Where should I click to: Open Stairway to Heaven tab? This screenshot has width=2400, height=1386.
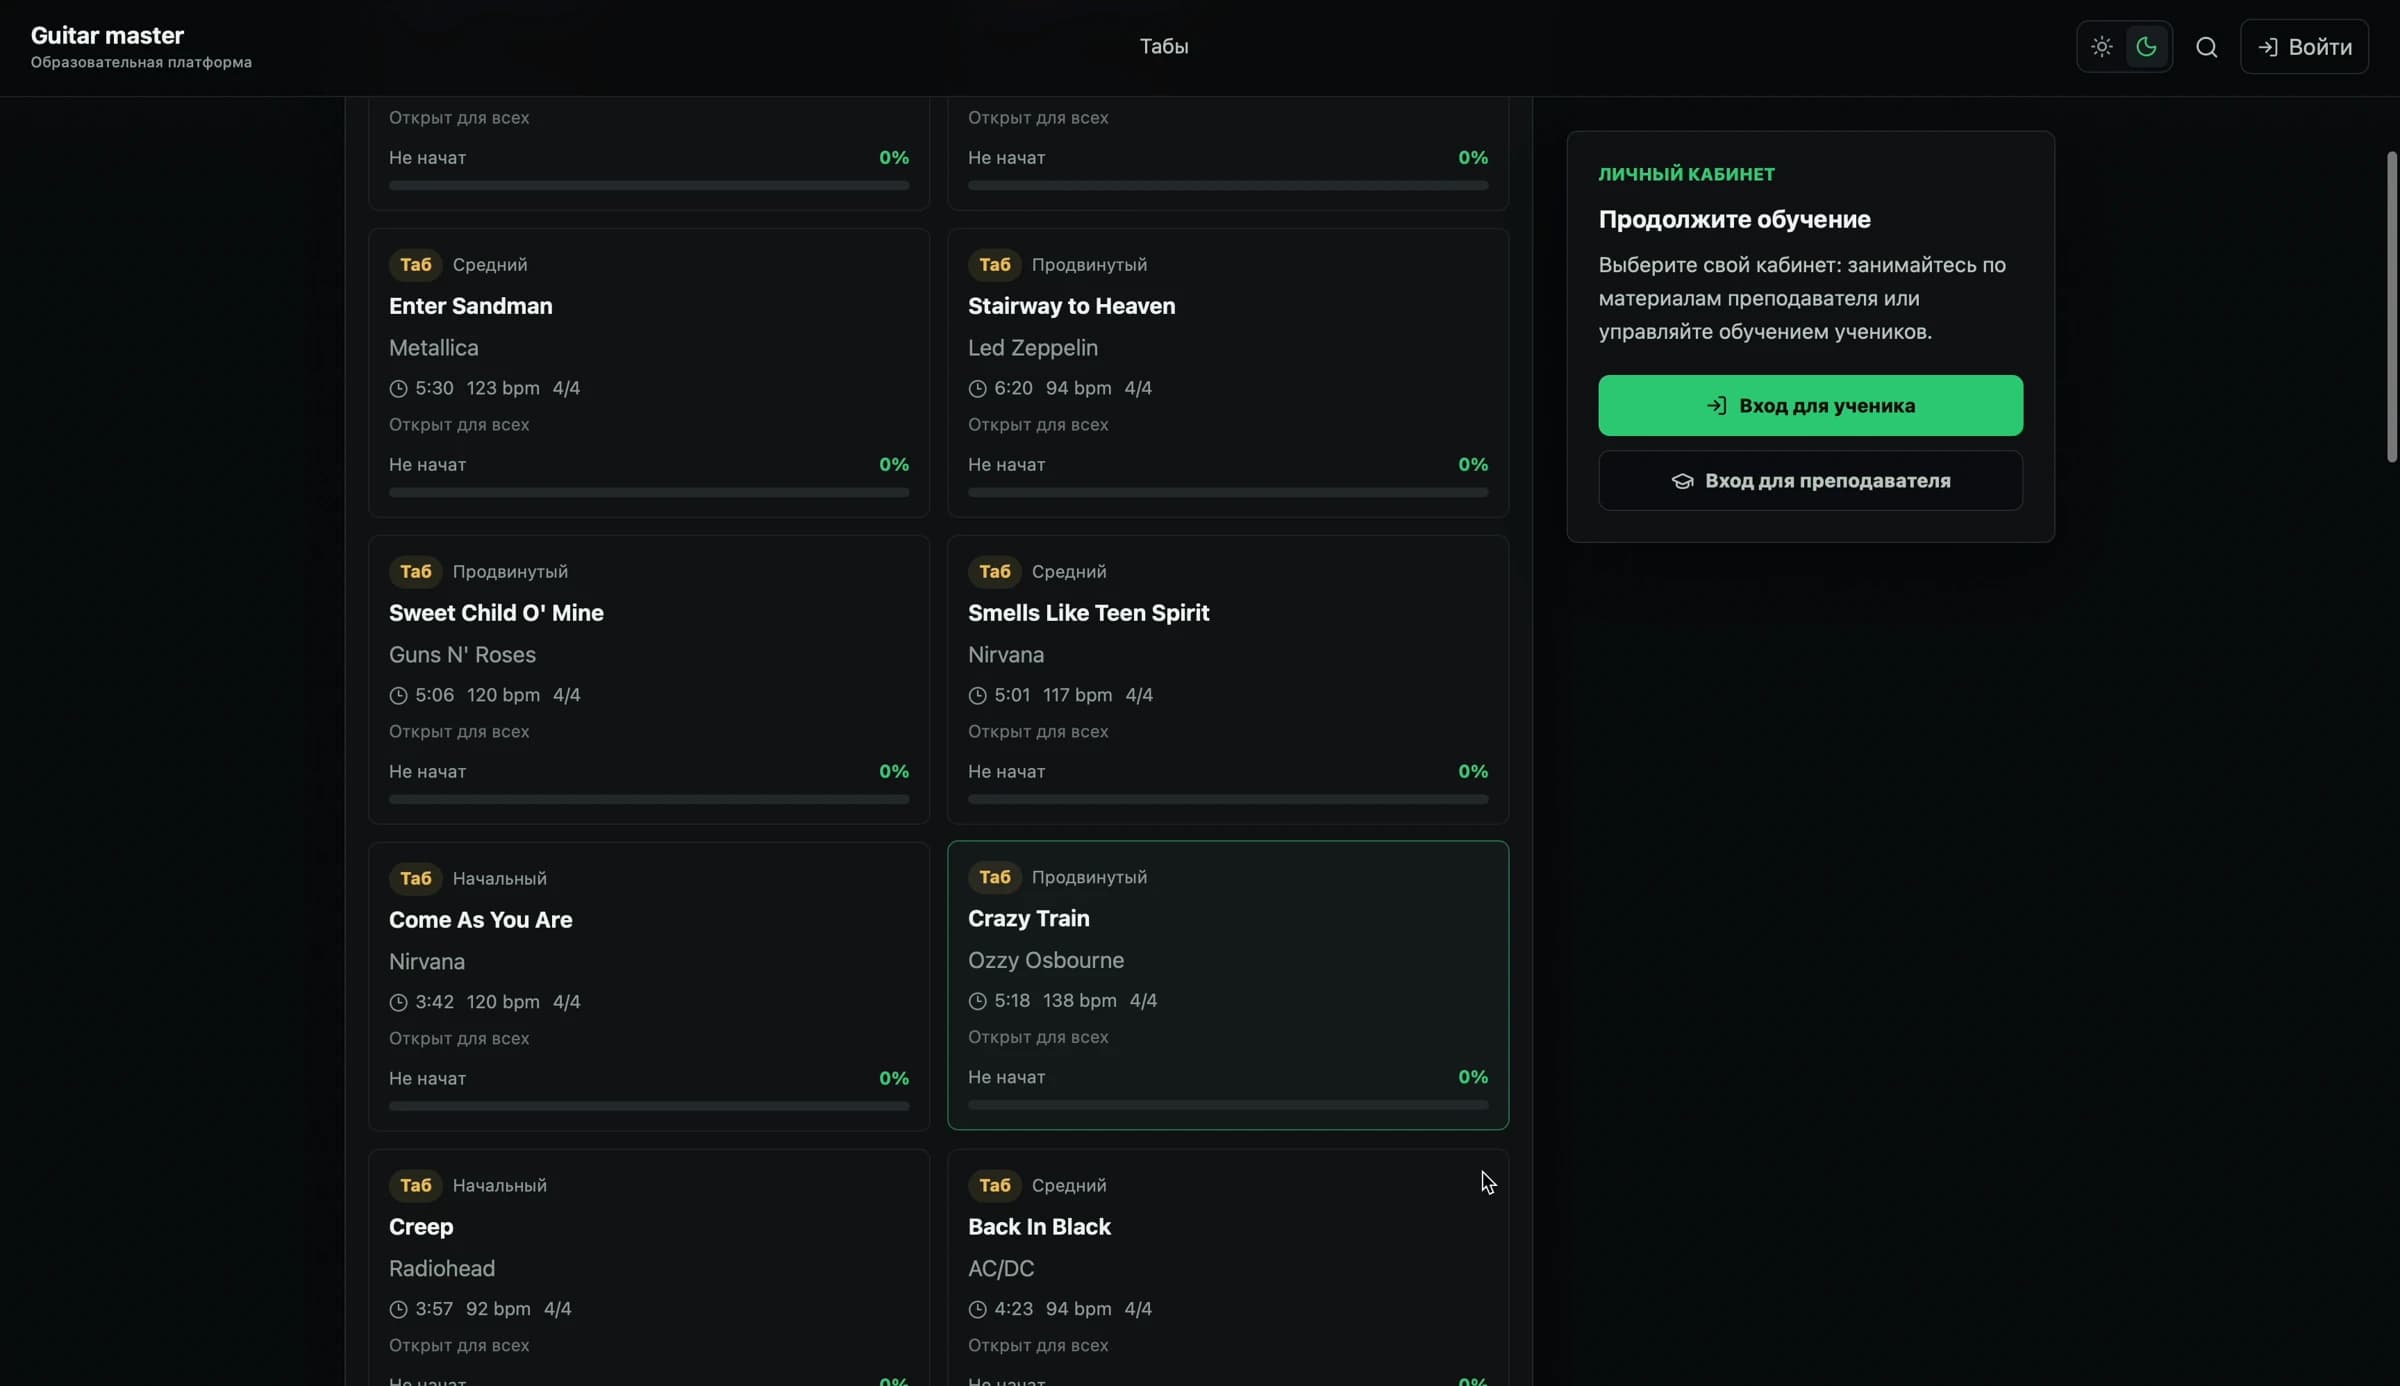[1228, 373]
